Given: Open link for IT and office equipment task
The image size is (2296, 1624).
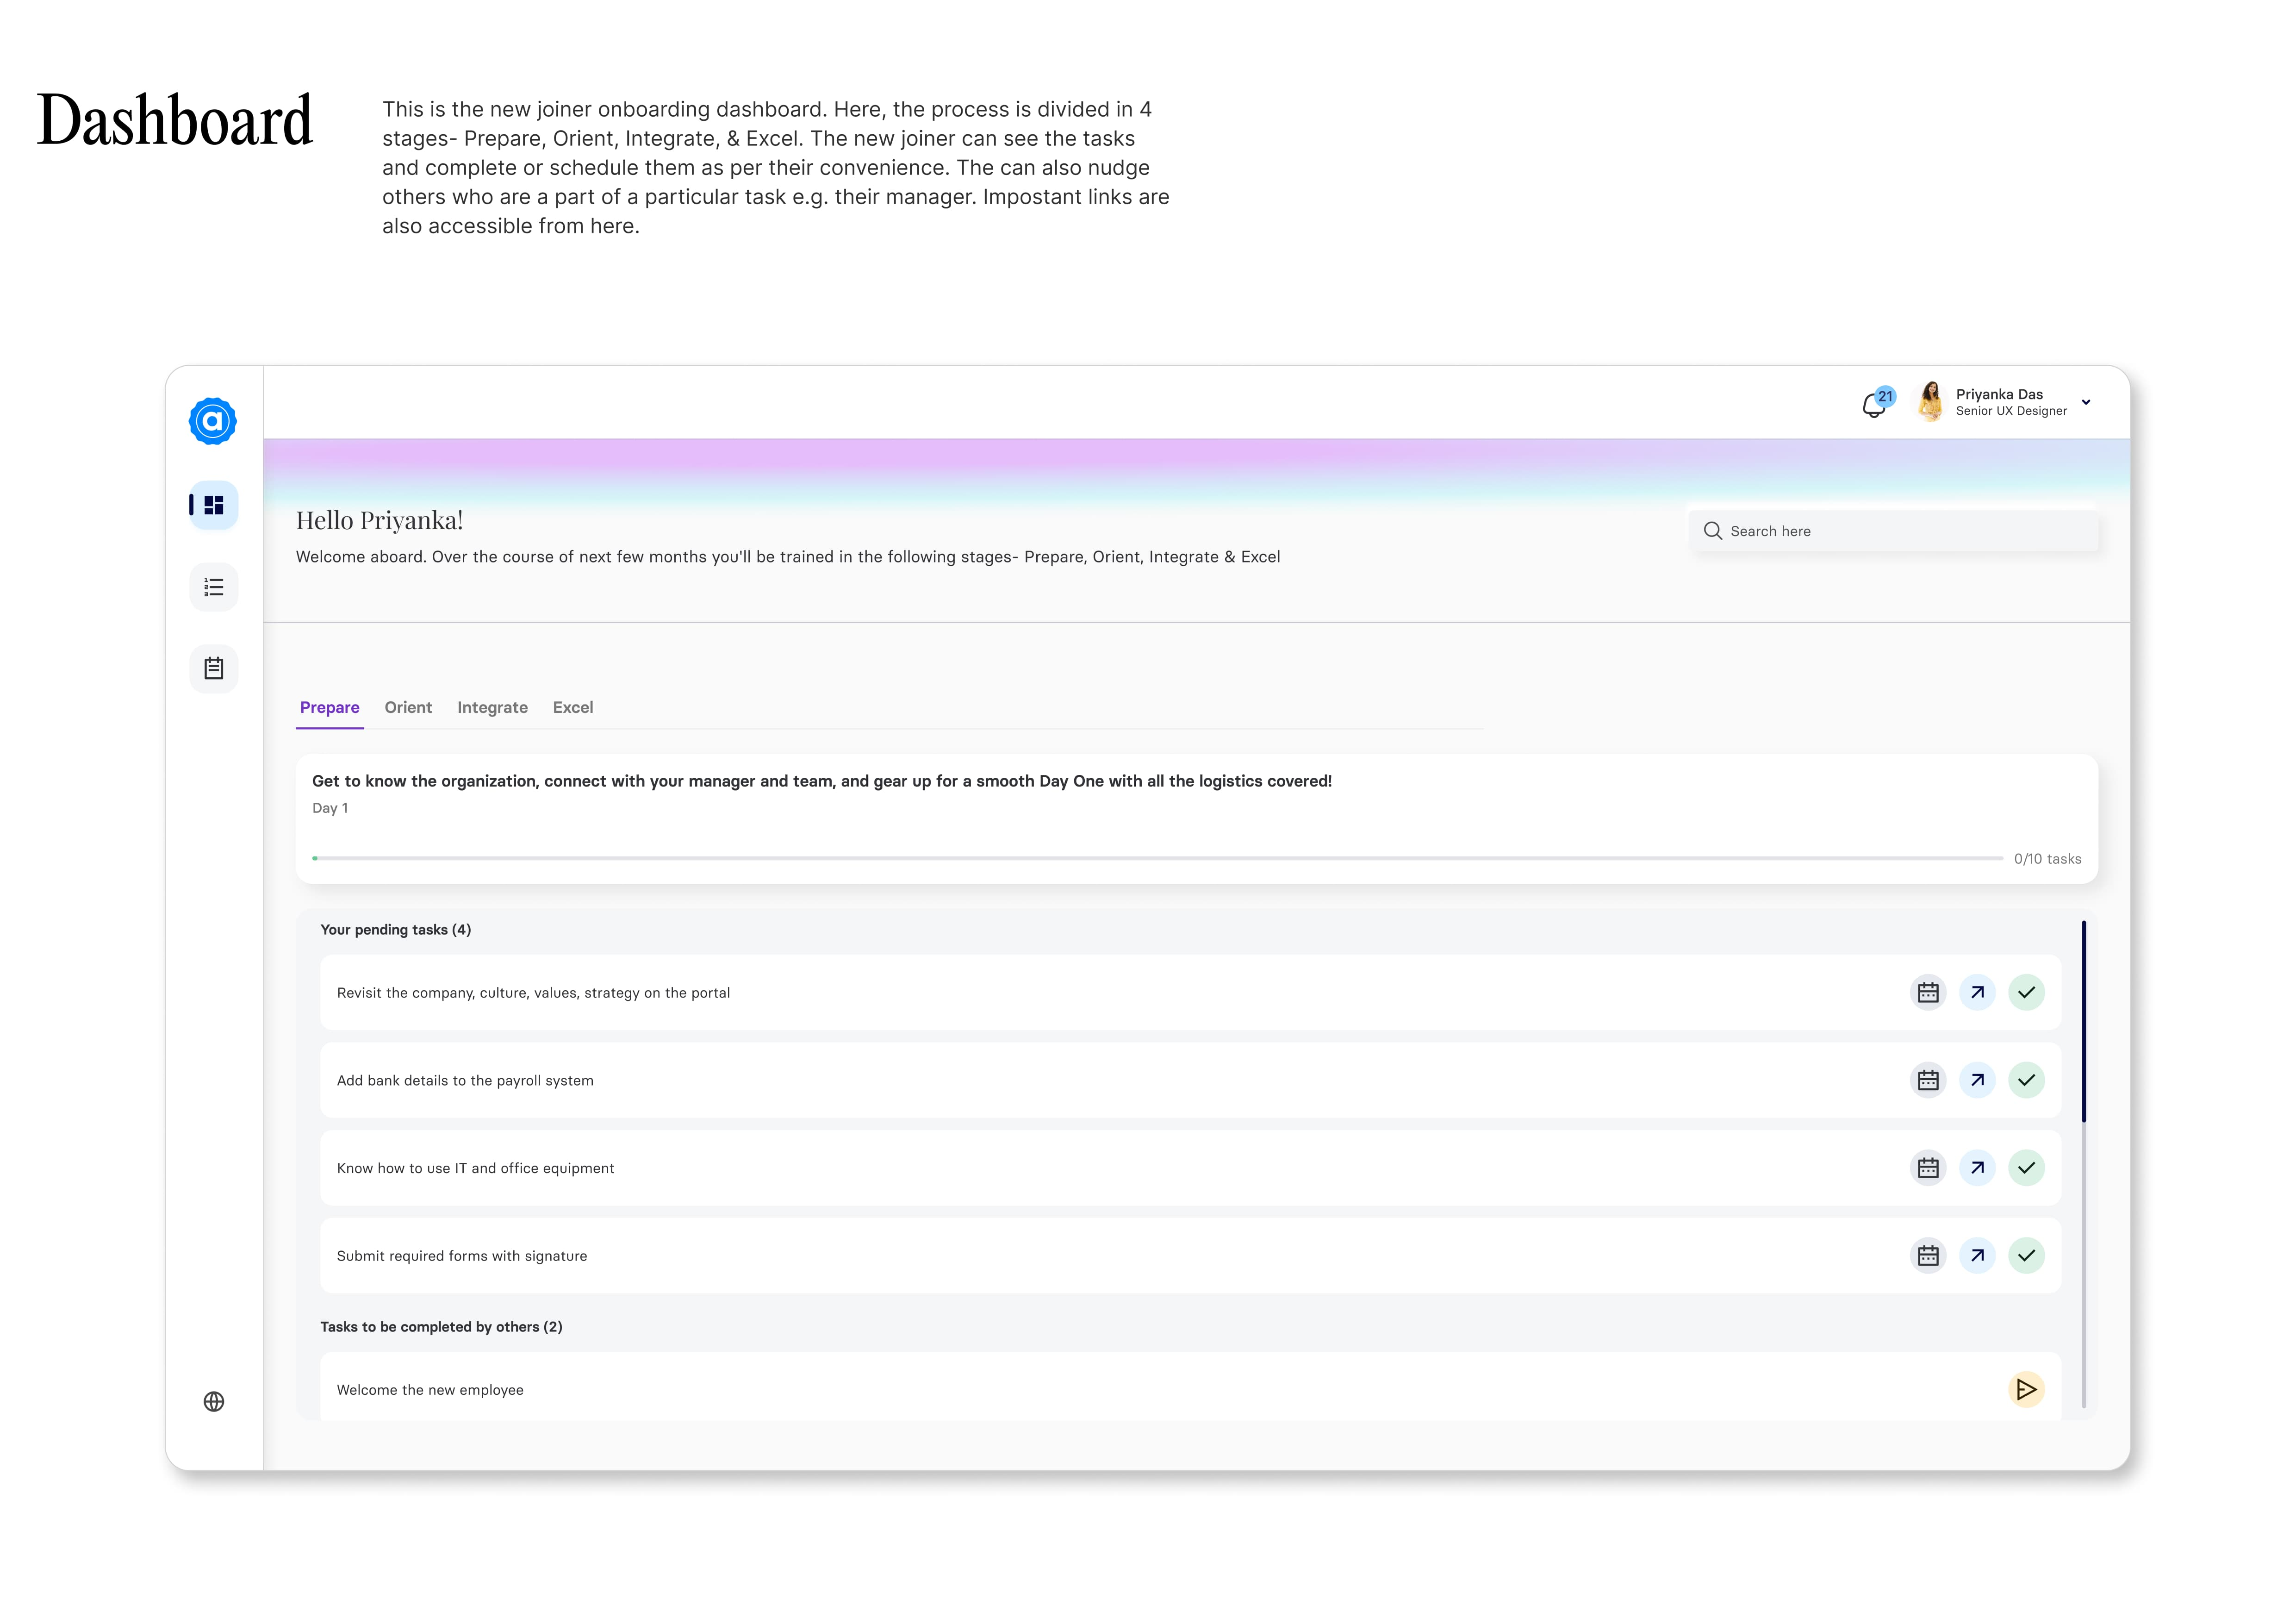Looking at the screenshot, I should 1977,1168.
